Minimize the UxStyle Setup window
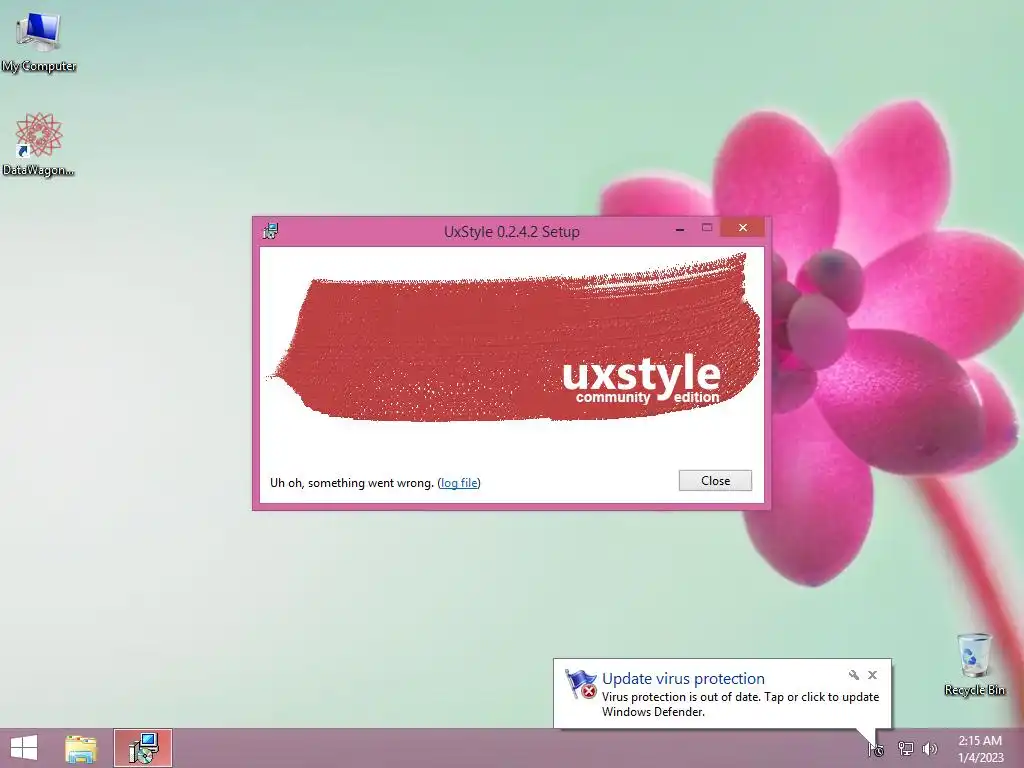 pyautogui.click(x=680, y=229)
